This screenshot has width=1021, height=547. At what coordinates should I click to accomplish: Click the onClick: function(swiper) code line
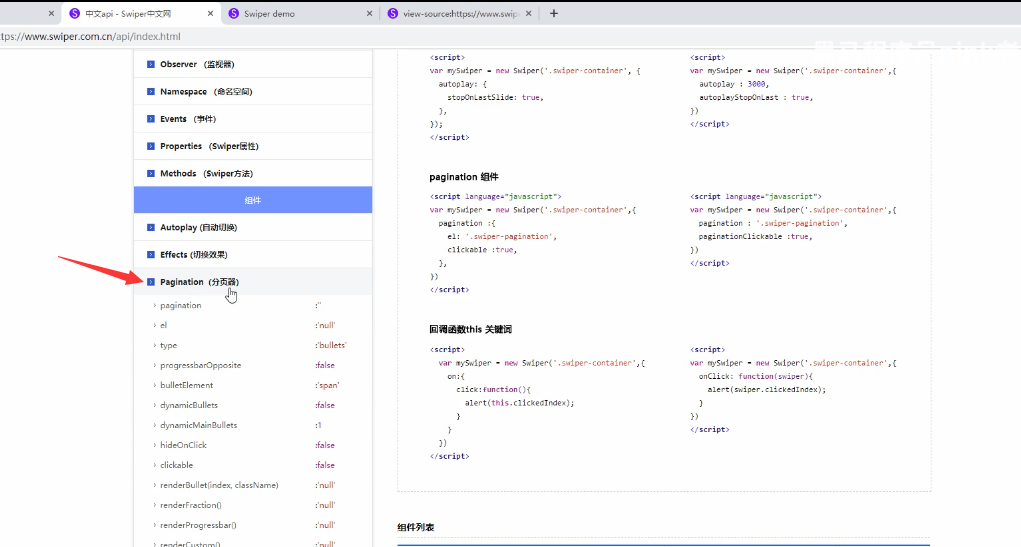(755, 376)
